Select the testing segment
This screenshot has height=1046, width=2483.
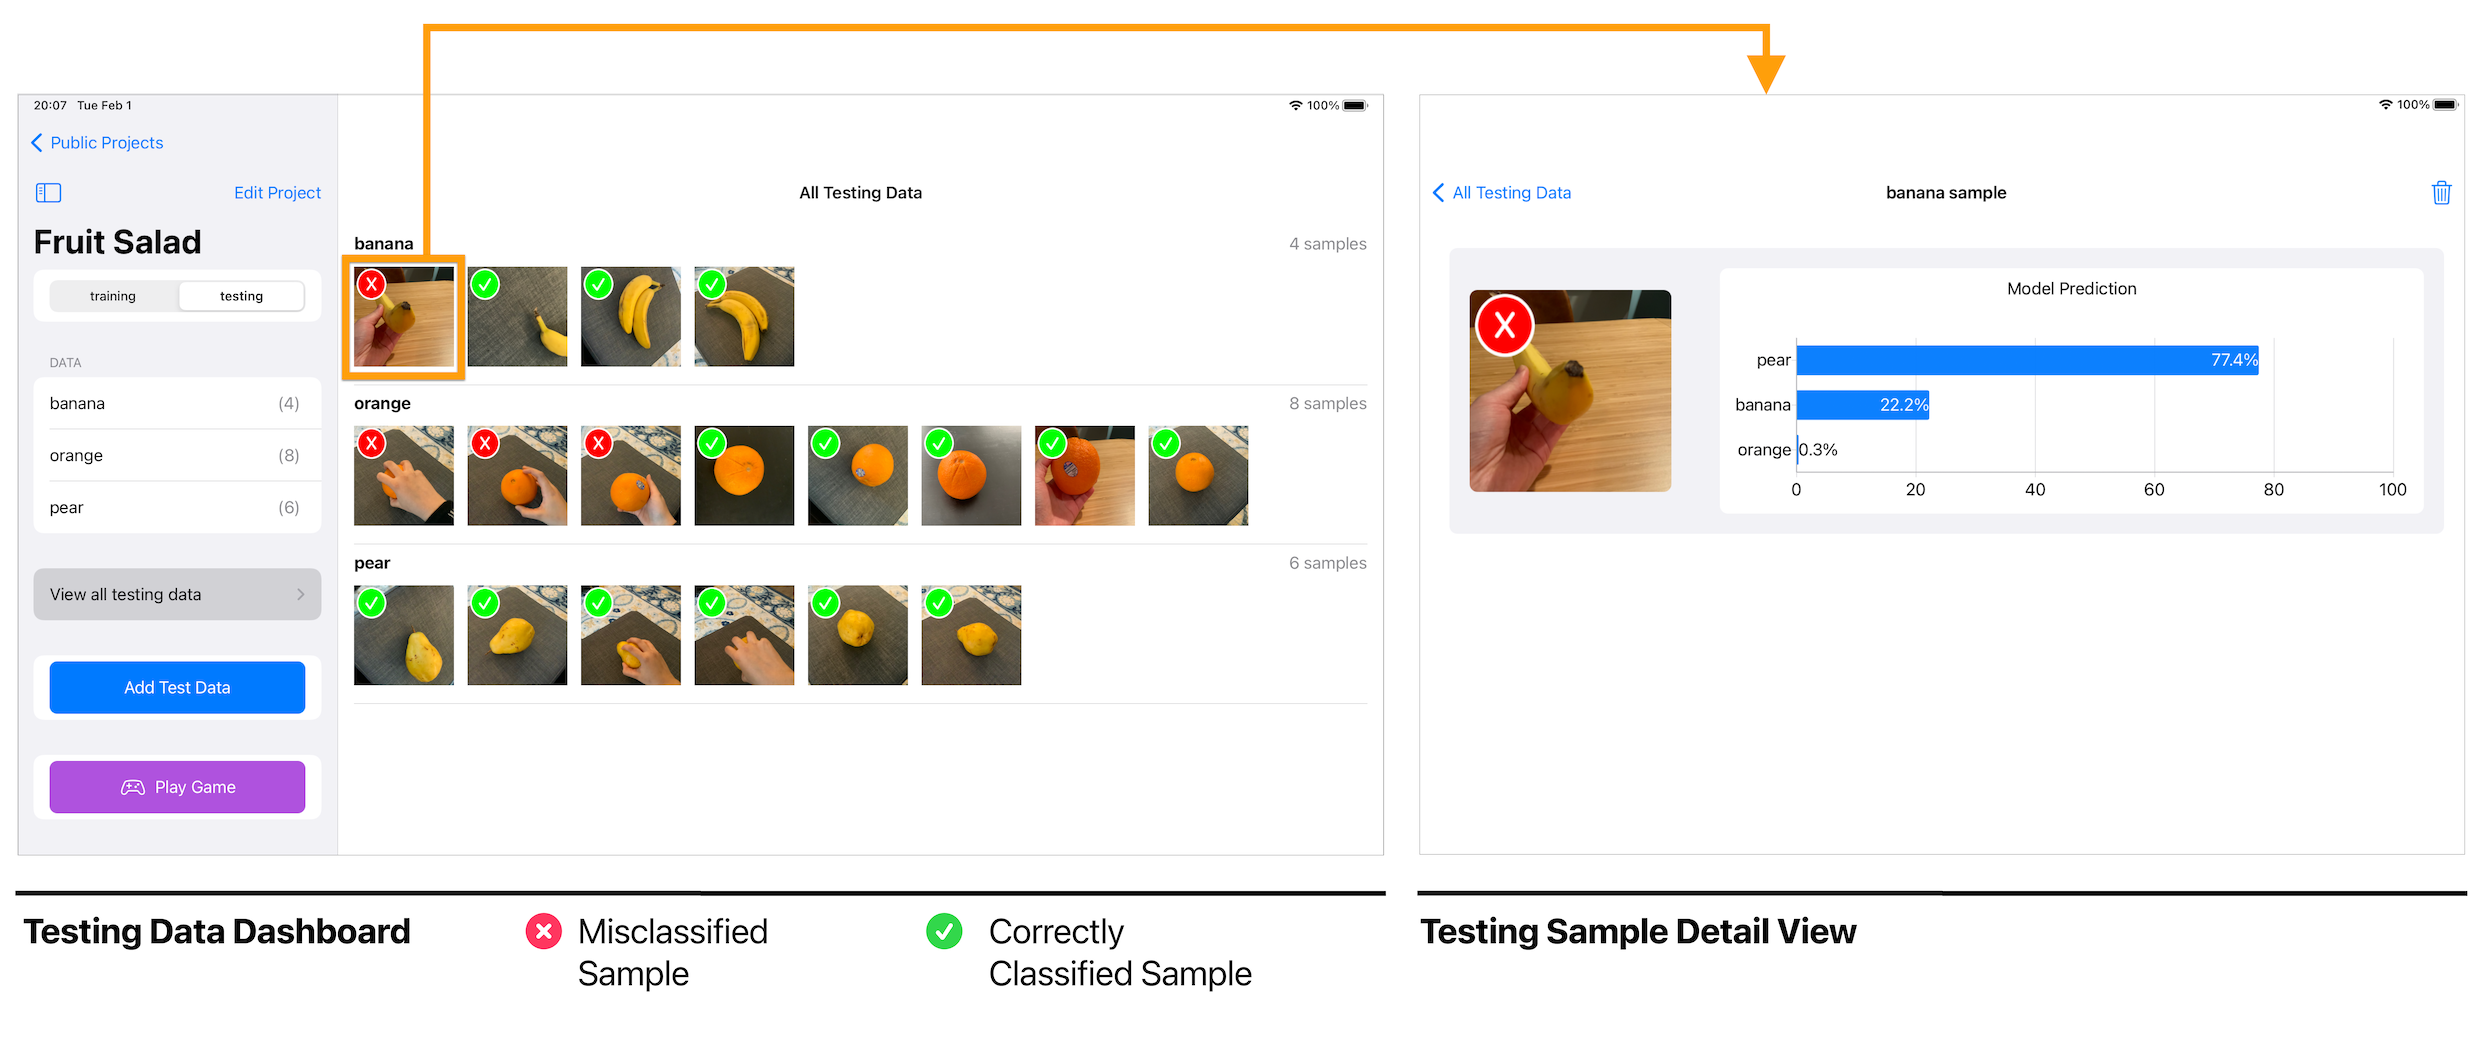click(x=242, y=296)
